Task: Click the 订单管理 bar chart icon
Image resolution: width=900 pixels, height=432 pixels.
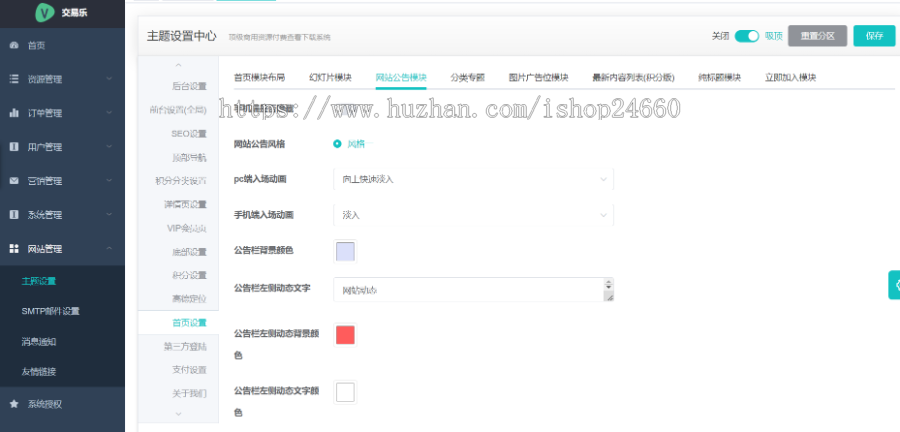Action: (14, 113)
